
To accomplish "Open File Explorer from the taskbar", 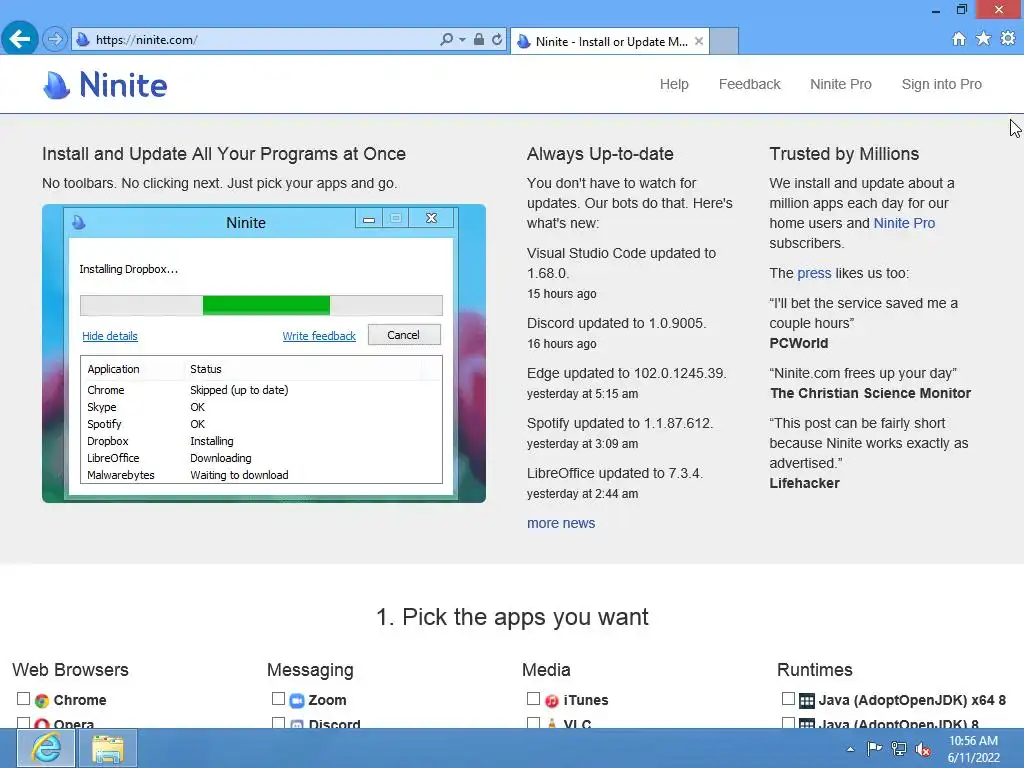I will (108, 748).
